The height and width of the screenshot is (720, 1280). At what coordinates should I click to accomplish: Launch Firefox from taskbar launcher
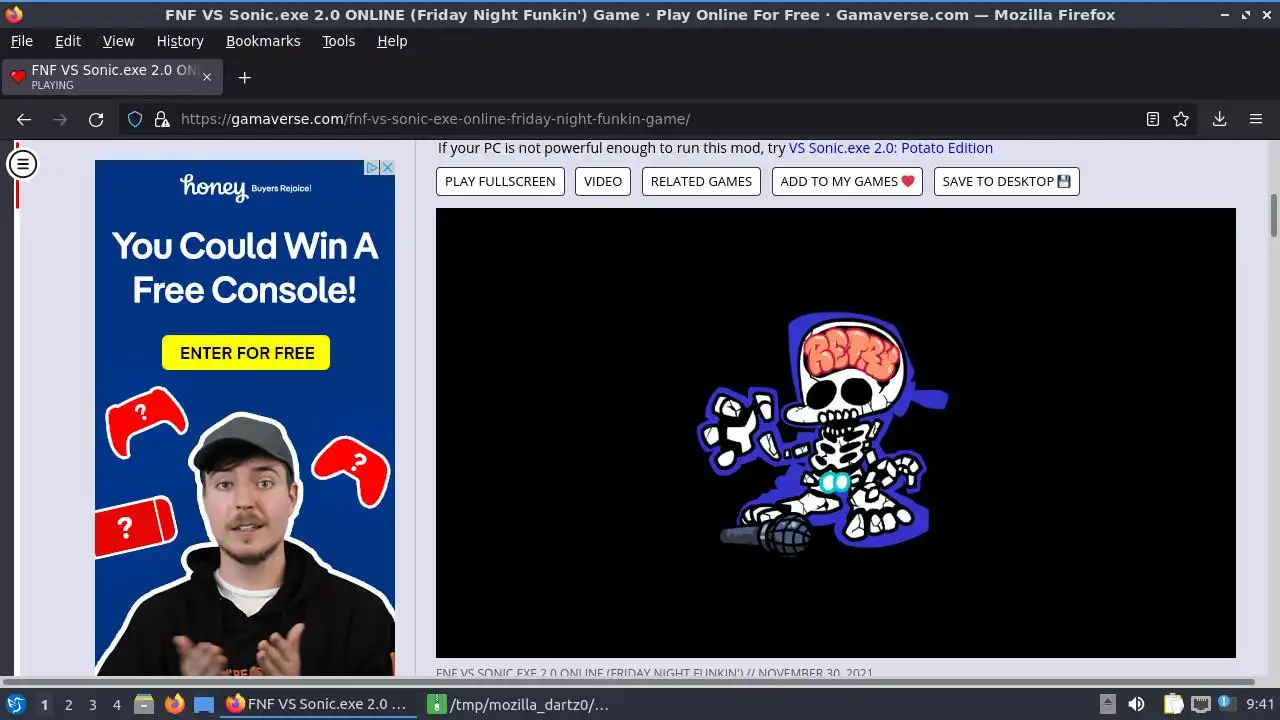[174, 704]
